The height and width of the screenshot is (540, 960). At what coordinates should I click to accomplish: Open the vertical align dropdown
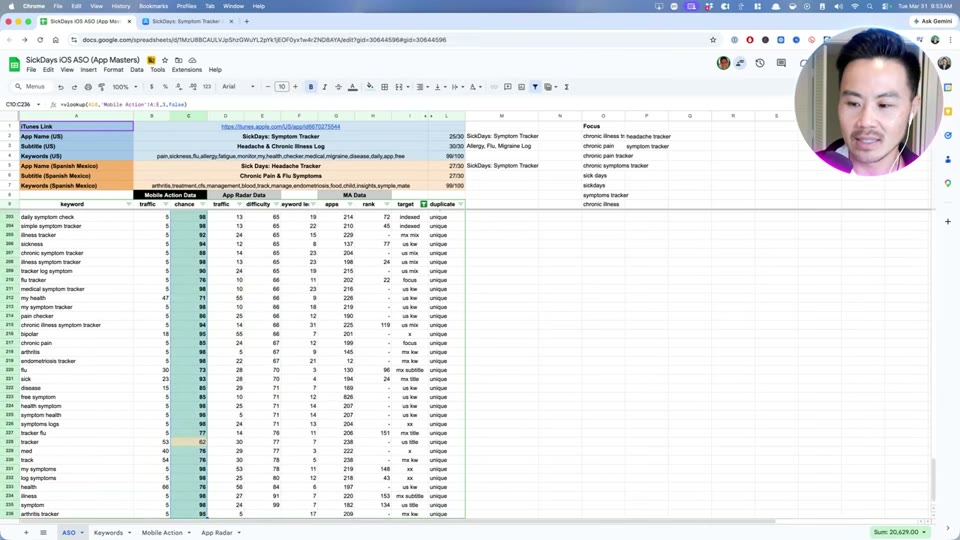(x=440, y=87)
